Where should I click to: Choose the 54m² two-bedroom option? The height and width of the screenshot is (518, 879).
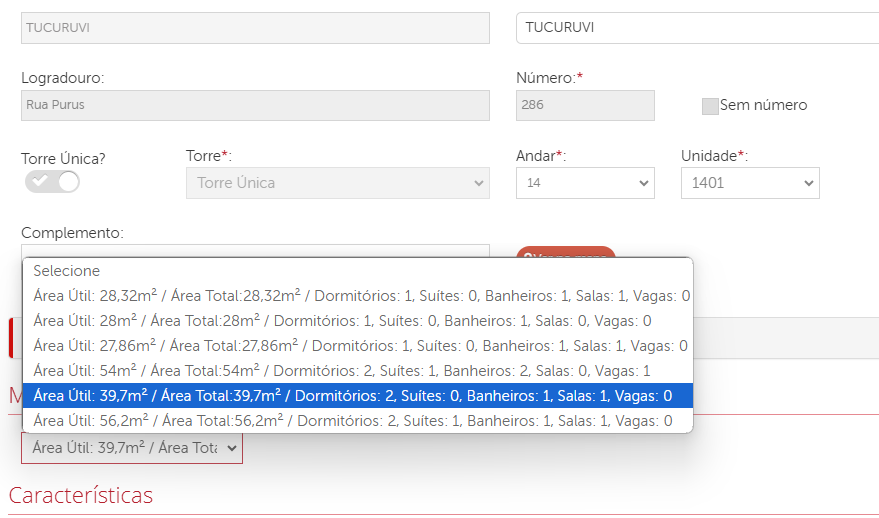(342, 371)
